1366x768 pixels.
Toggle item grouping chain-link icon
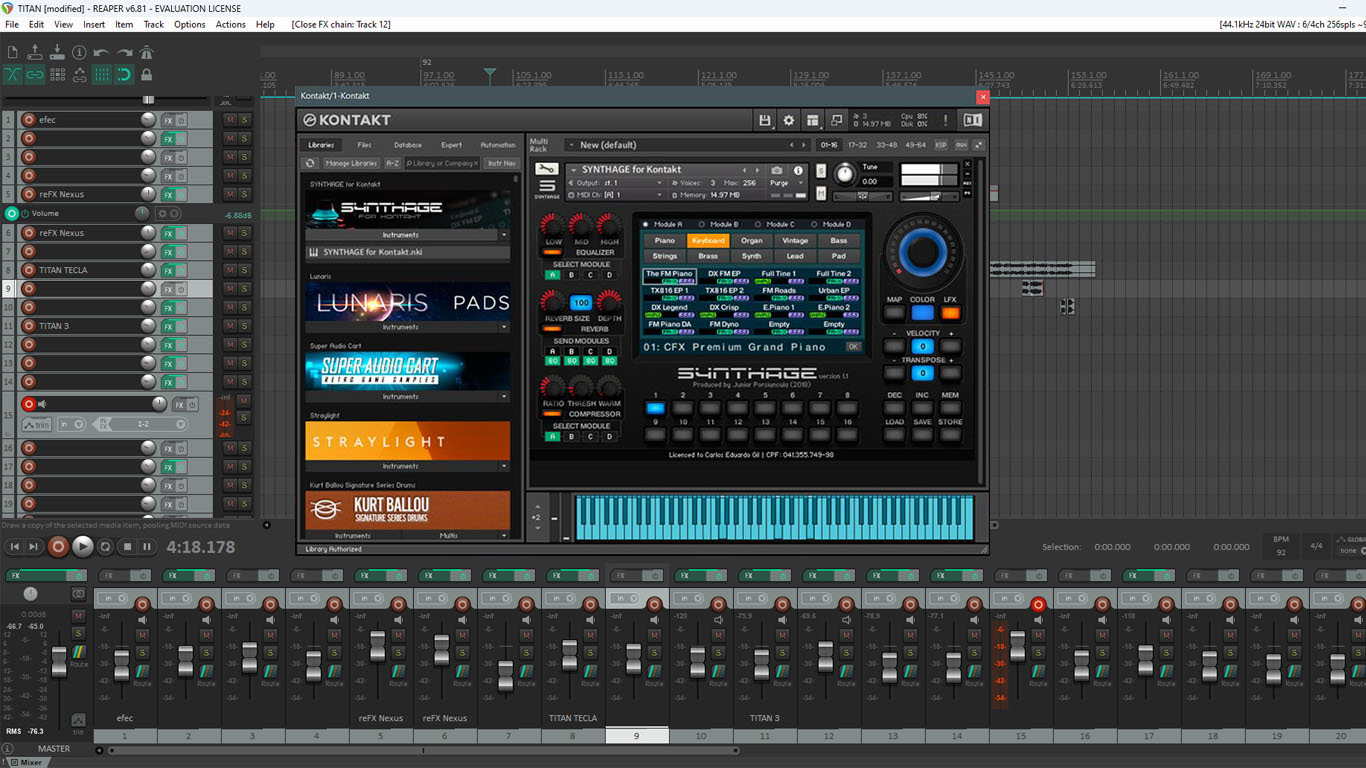35,74
